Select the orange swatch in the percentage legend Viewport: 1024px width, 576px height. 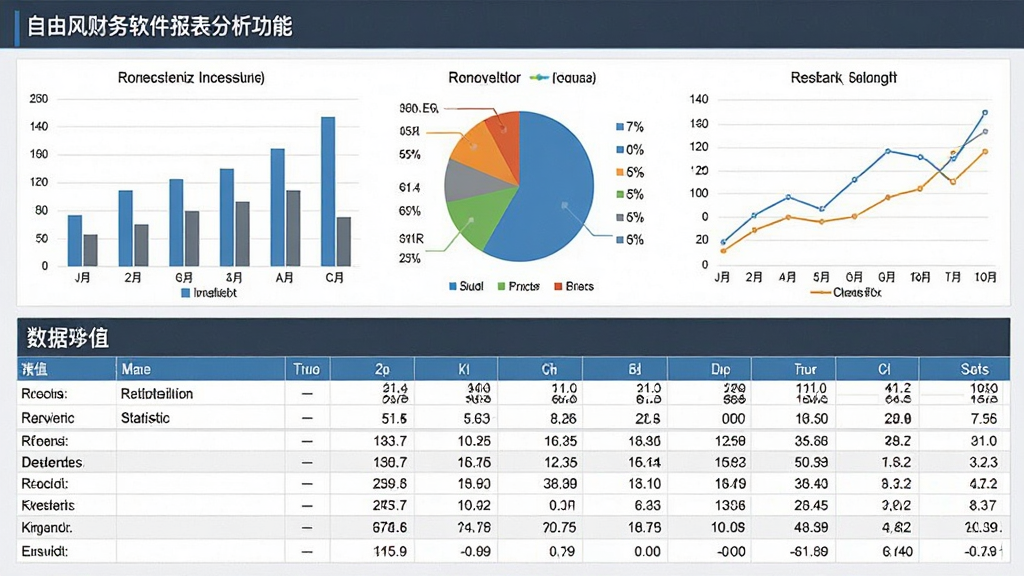point(619,172)
